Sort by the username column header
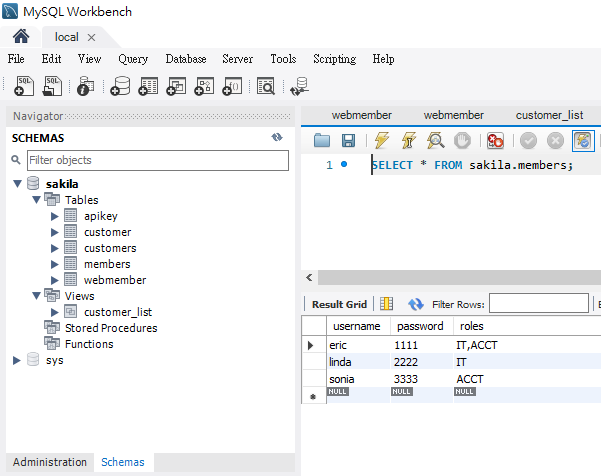This screenshot has width=601, height=476. [356, 326]
